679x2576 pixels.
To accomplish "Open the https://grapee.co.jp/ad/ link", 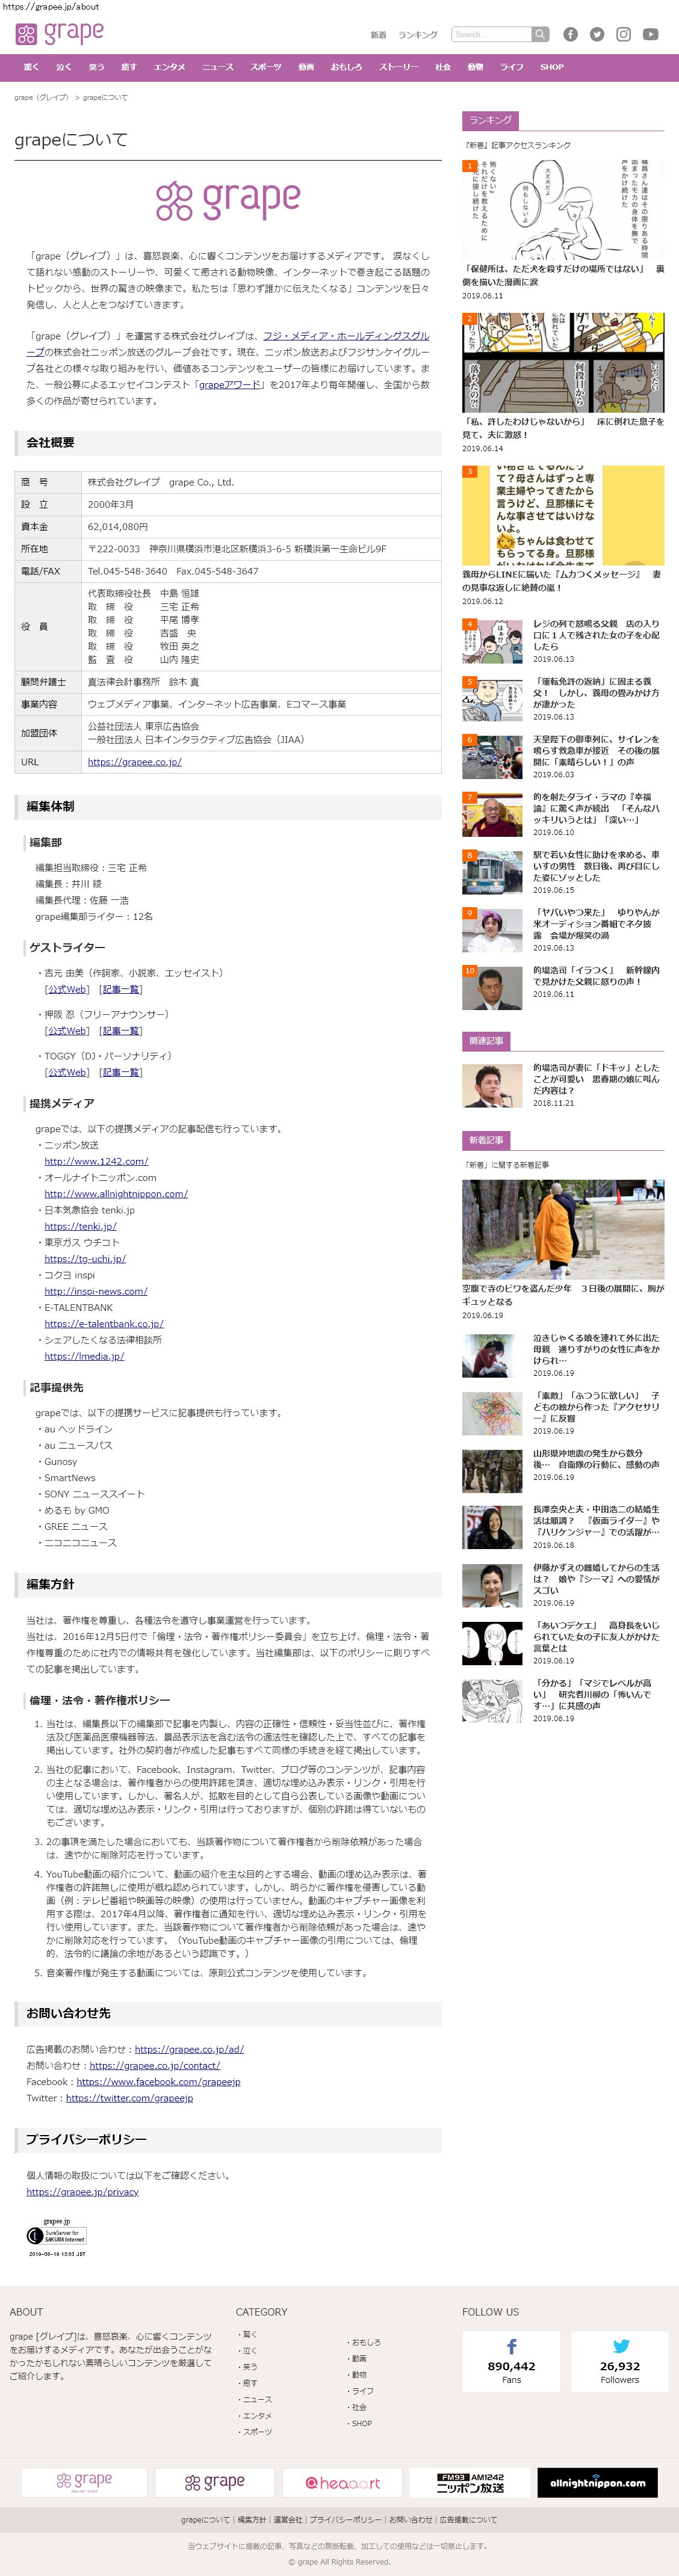I will 189,2049.
